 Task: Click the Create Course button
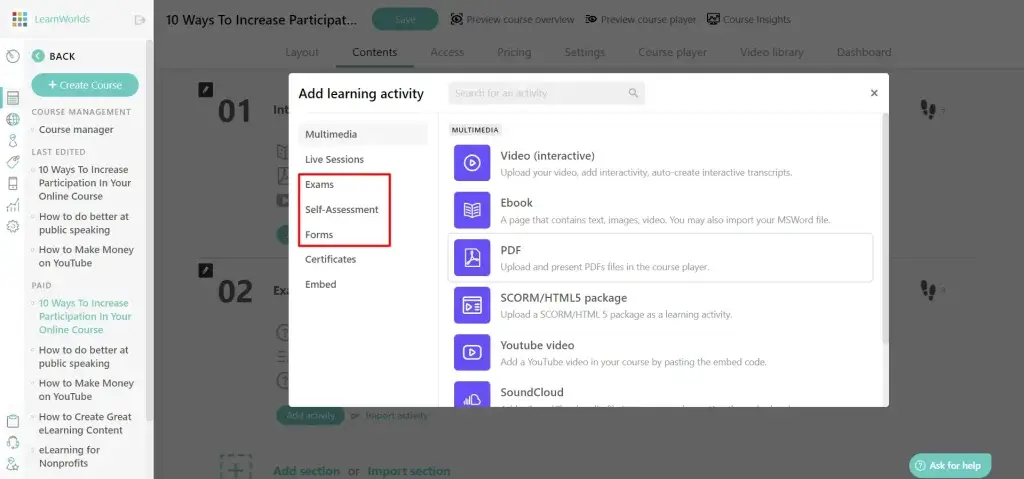click(85, 85)
